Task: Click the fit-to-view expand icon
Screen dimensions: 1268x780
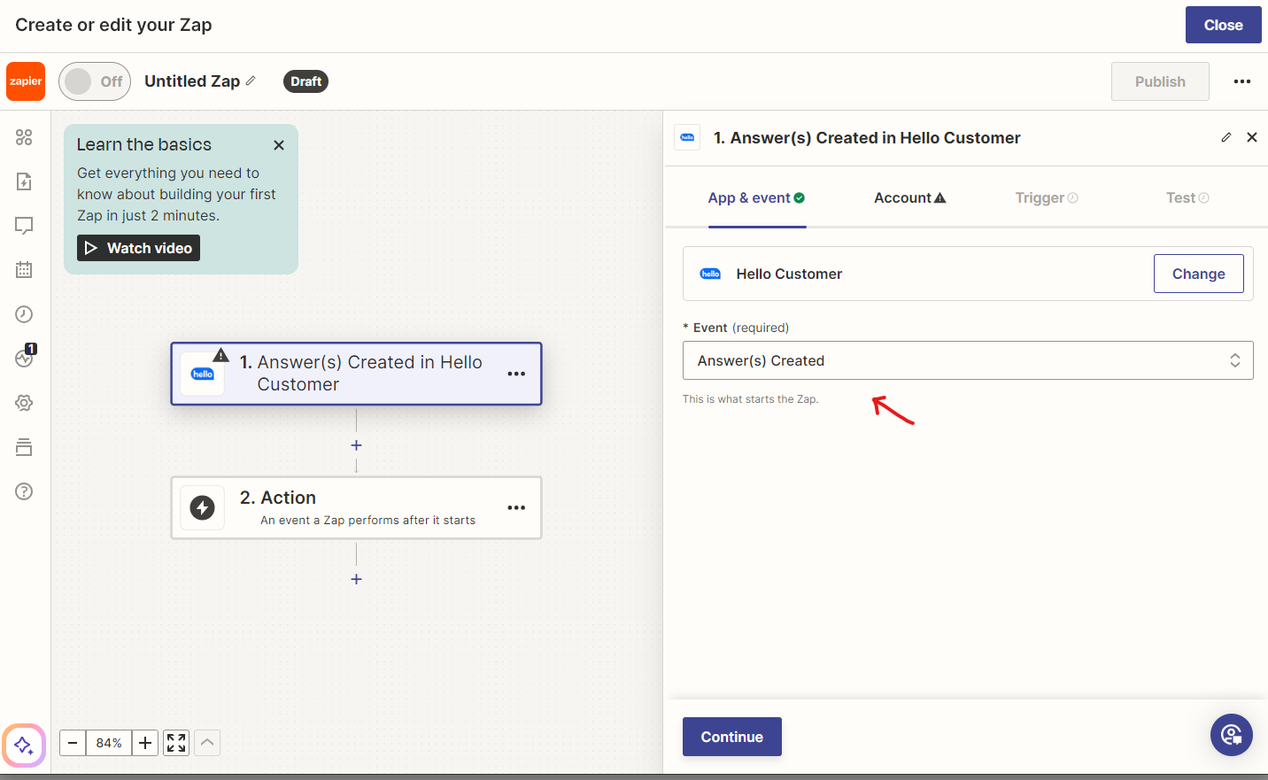Action: pos(176,743)
